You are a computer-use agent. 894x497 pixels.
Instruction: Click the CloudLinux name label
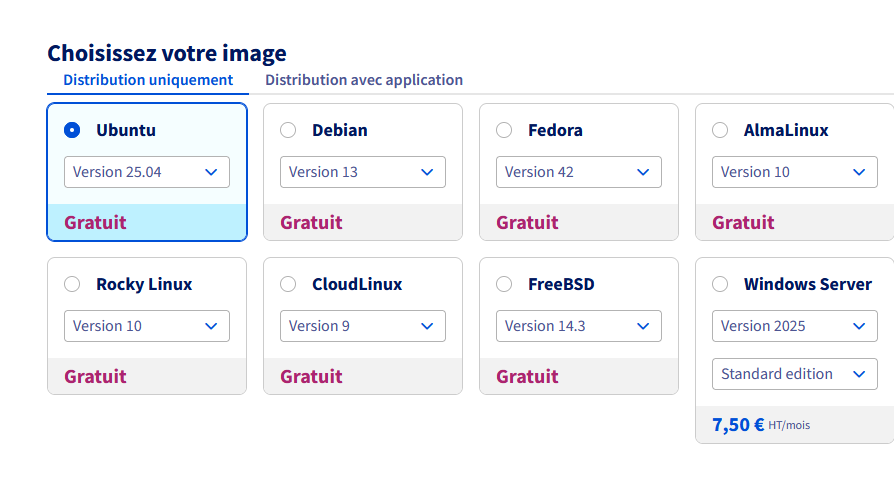(x=357, y=284)
